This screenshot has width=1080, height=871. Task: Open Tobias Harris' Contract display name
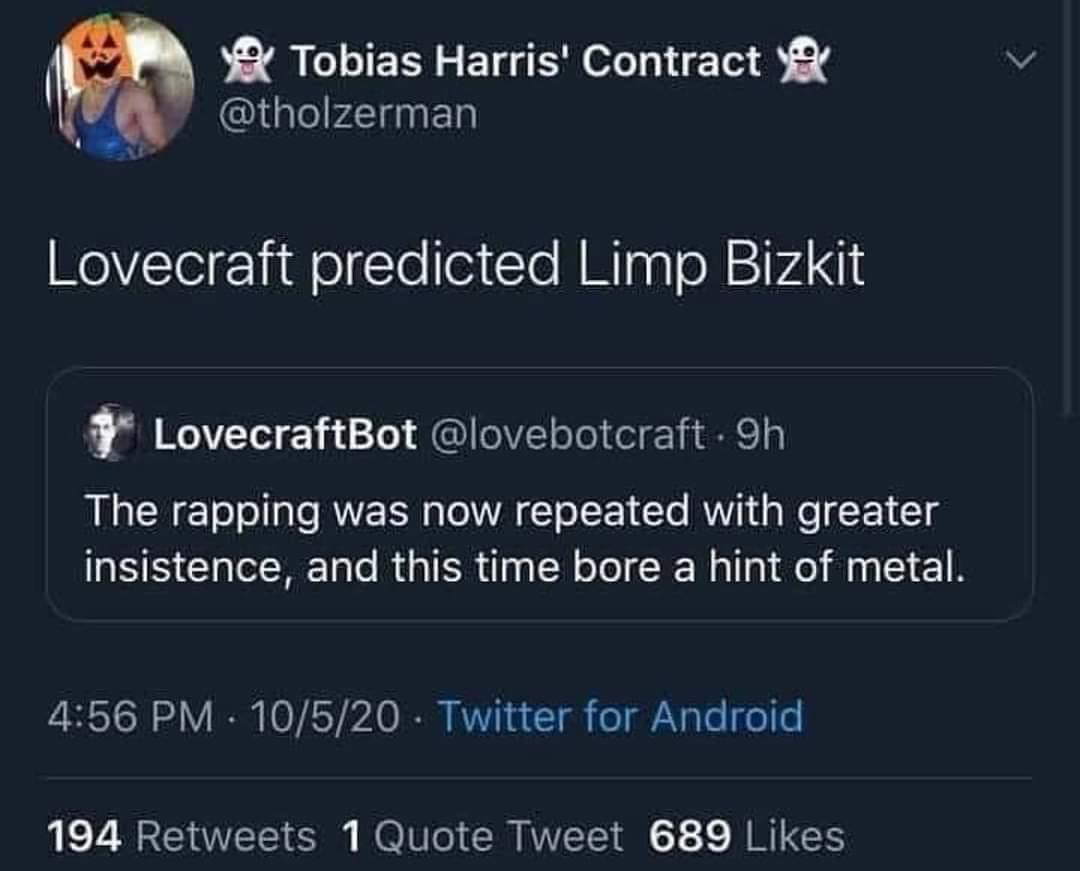(525, 62)
